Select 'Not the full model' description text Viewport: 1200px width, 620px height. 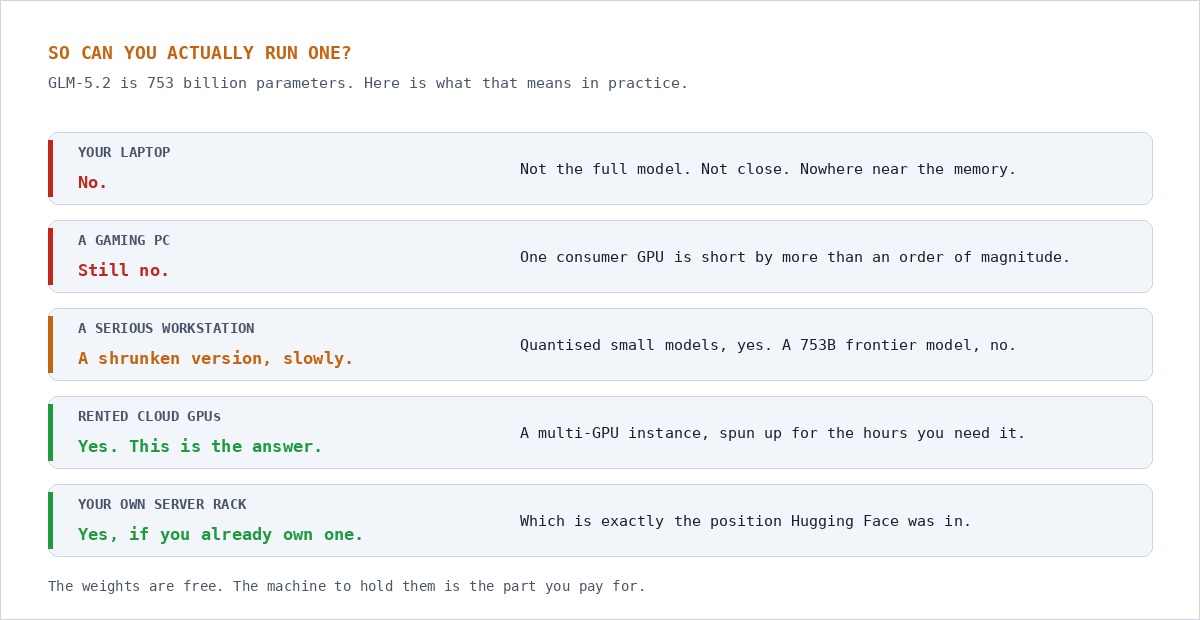[x=768, y=169]
